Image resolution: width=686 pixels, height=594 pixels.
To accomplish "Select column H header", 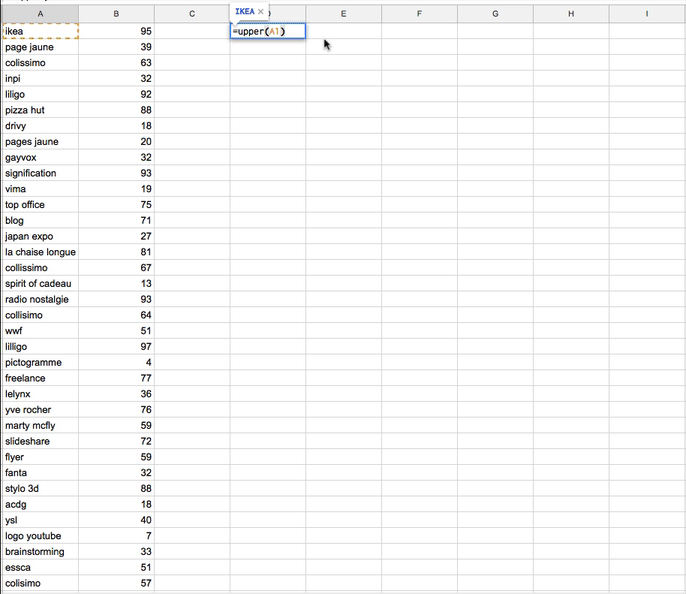I will pos(571,14).
